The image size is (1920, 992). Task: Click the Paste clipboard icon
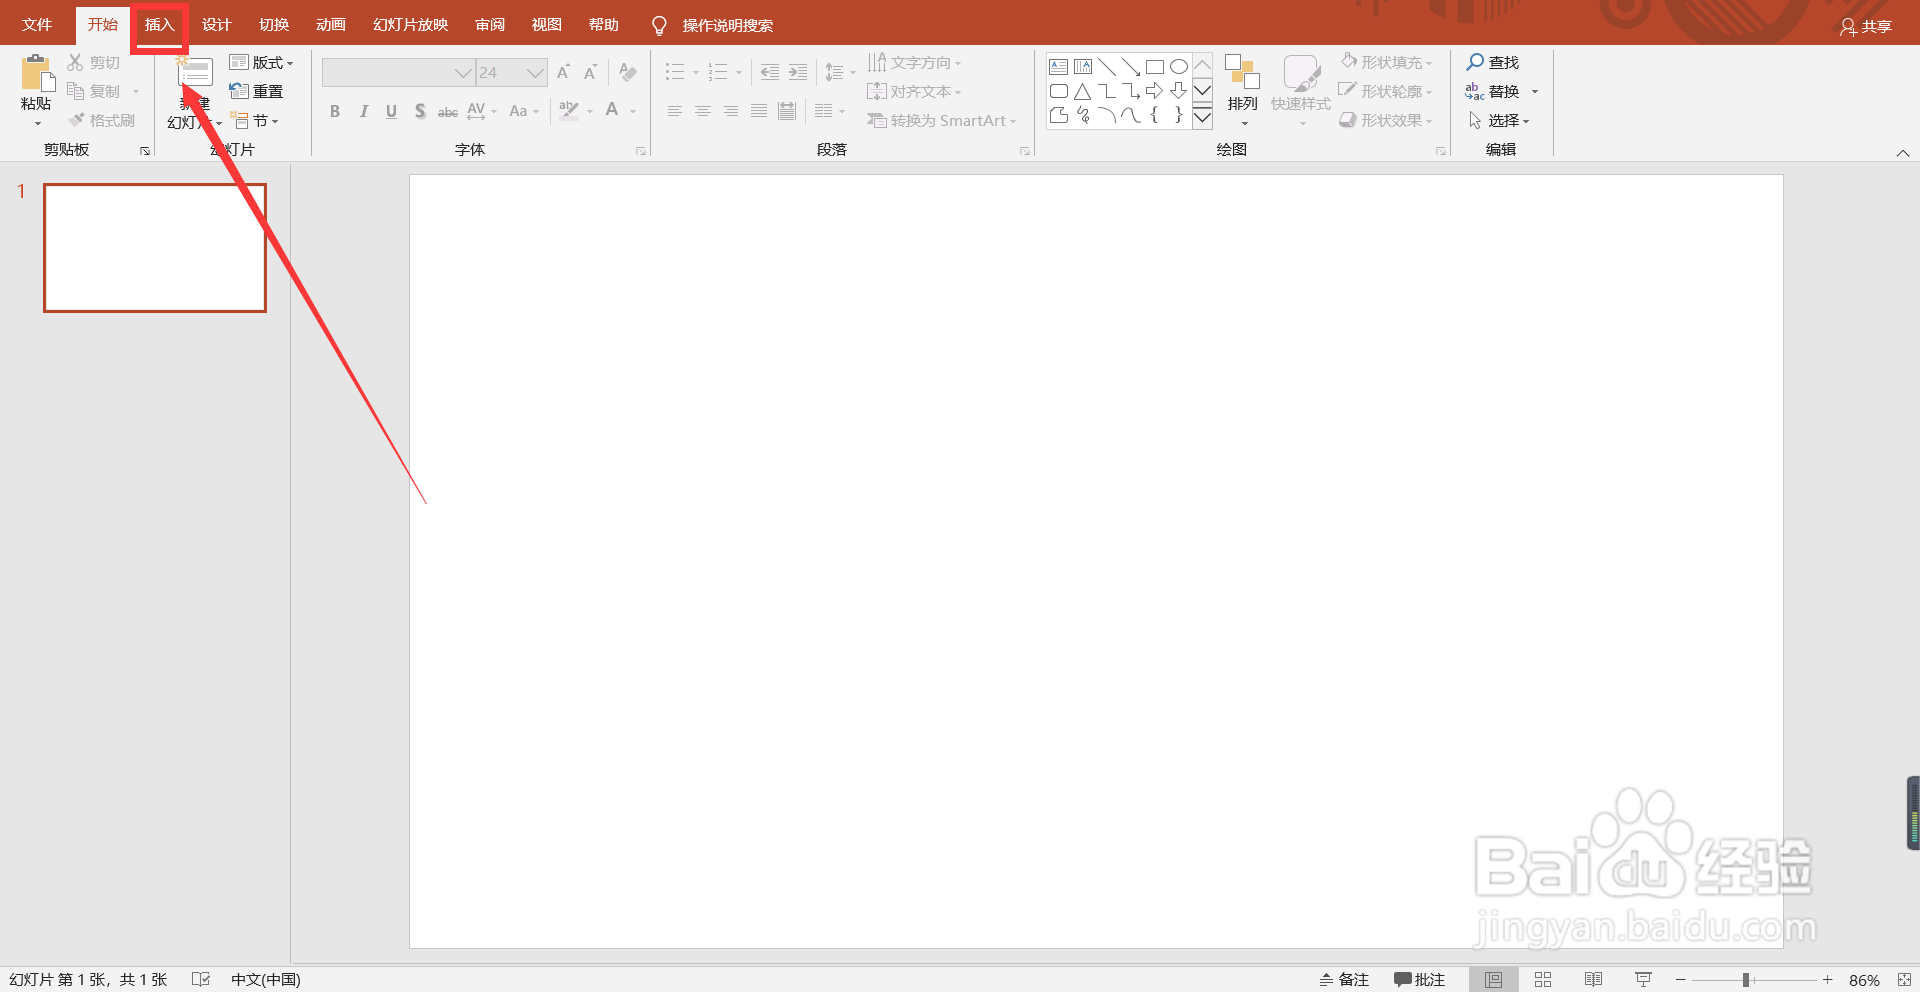pyautogui.click(x=36, y=74)
